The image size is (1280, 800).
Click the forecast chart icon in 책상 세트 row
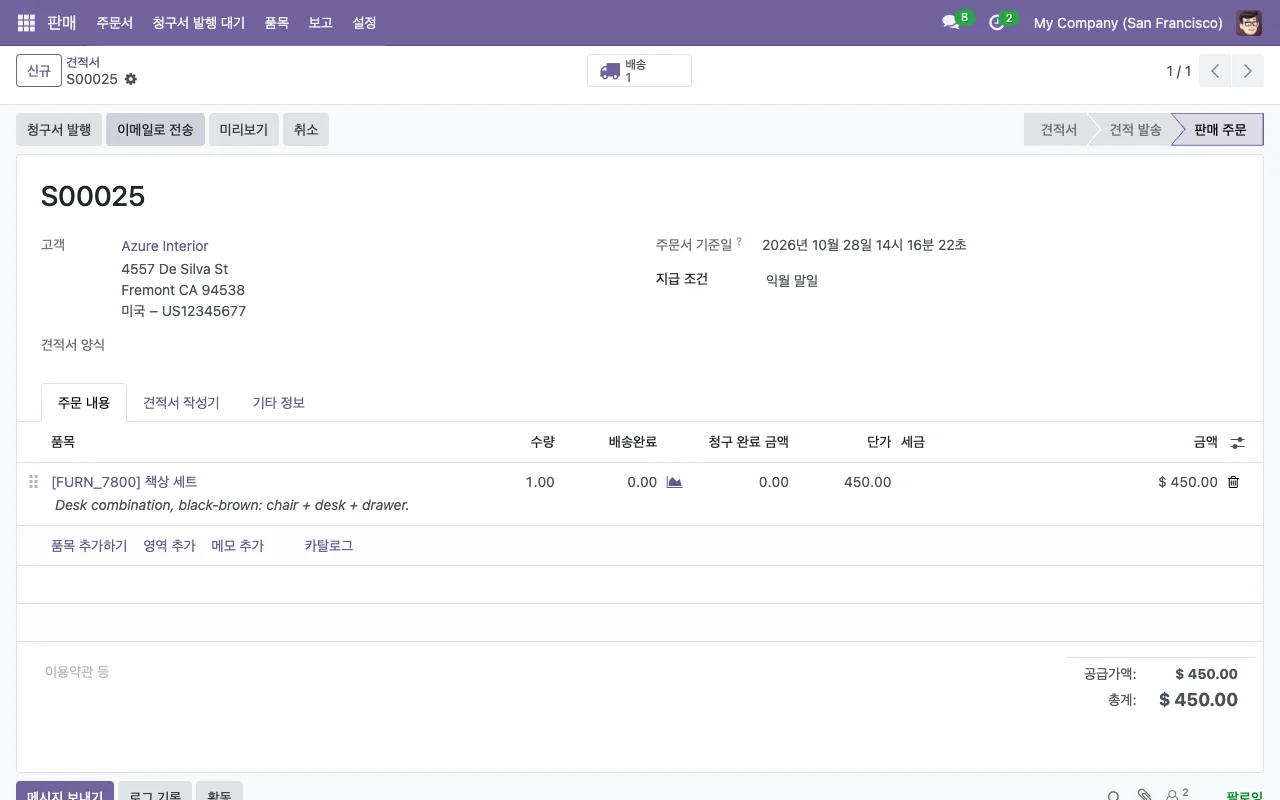tap(674, 482)
